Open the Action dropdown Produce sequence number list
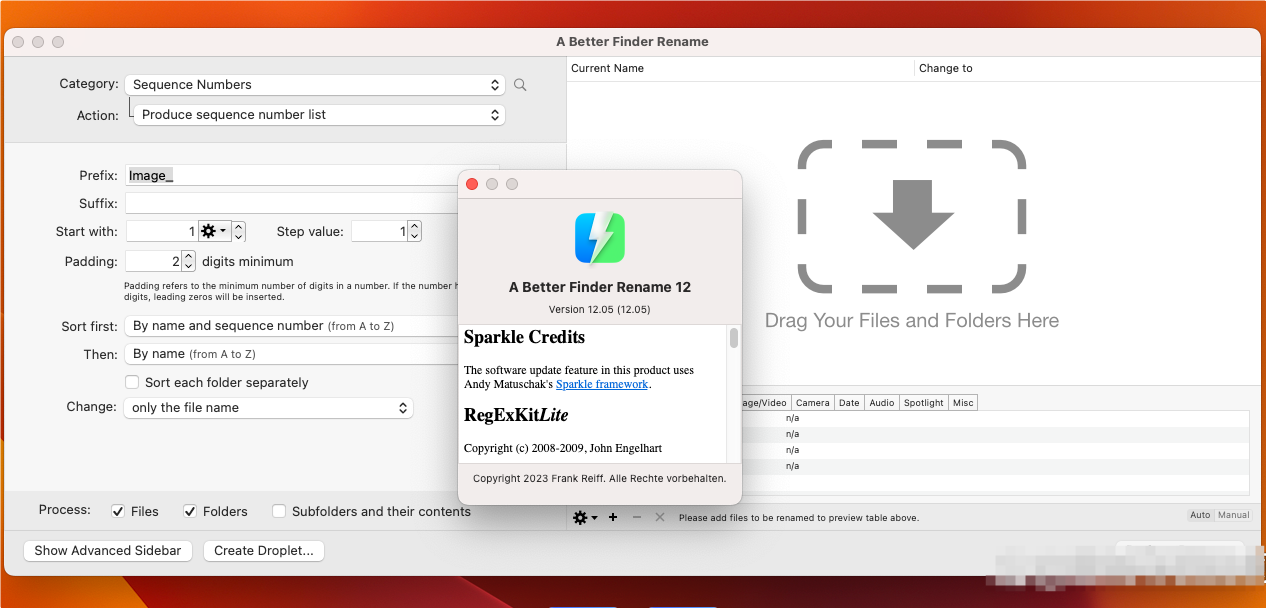Image resolution: width=1266 pixels, height=608 pixels. [319, 115]
